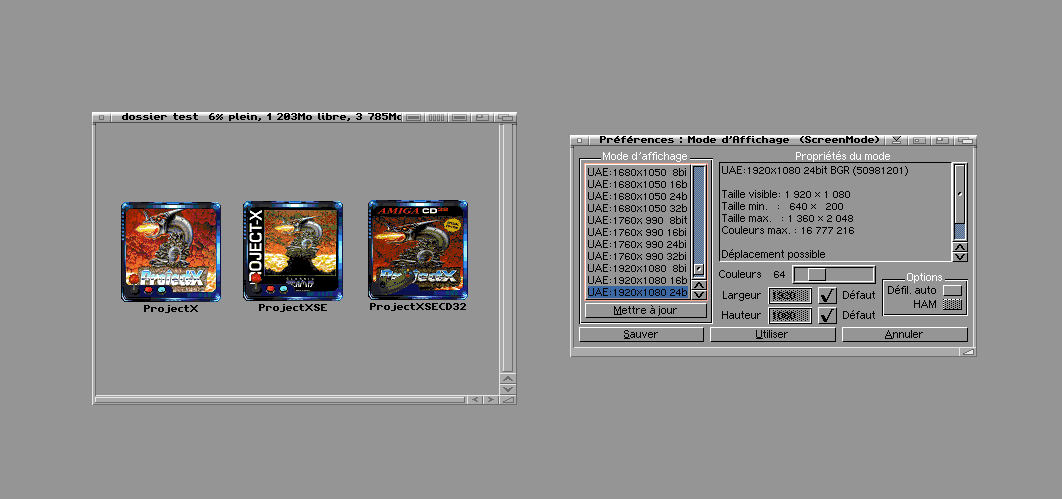Uncheck the Hauteur Défaut checkbox

(x=827, y=316)
